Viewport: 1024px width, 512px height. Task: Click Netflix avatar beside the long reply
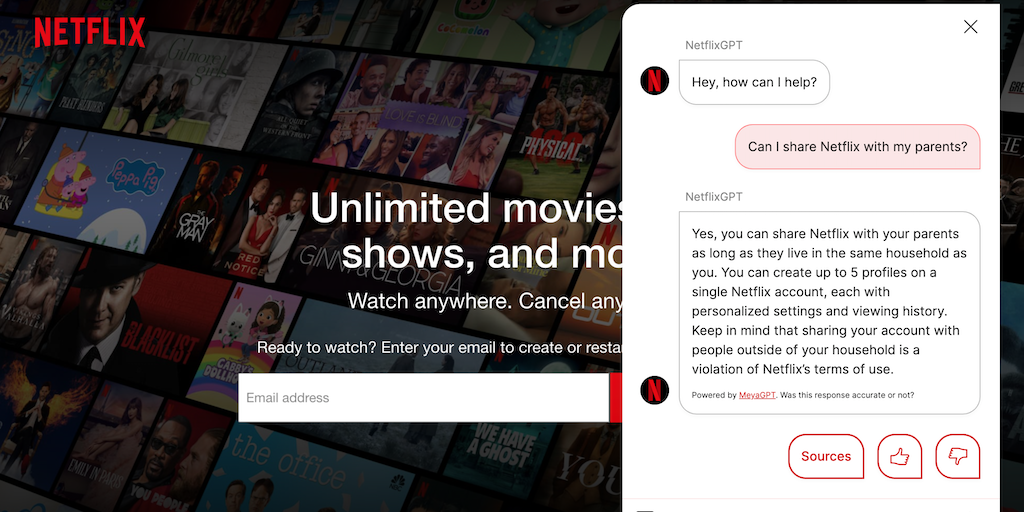(654, 390)
